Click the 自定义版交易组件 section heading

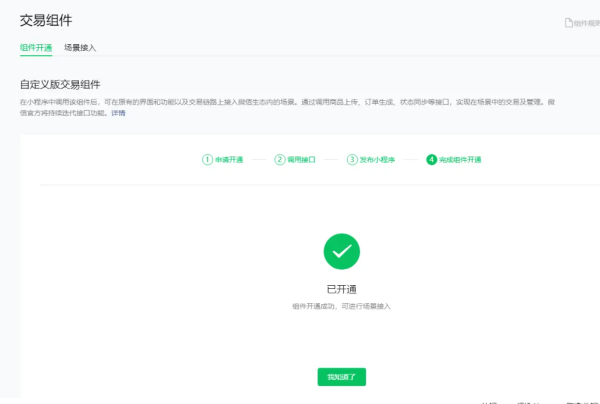click(x=60, y=84)
